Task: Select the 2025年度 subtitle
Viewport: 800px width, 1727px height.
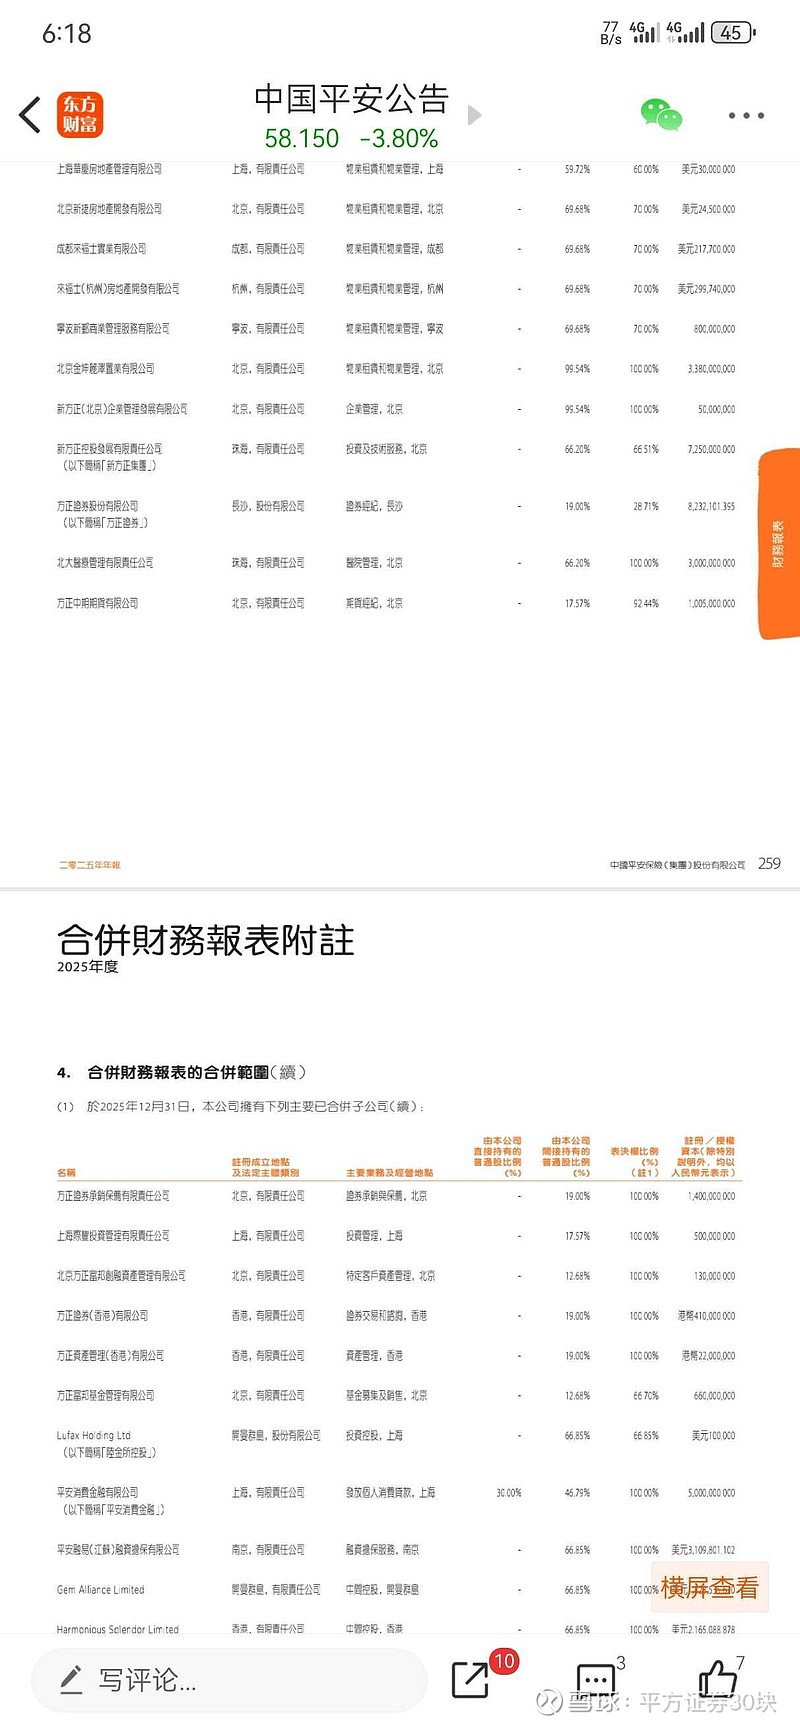Action: click(x=88, y=967)
